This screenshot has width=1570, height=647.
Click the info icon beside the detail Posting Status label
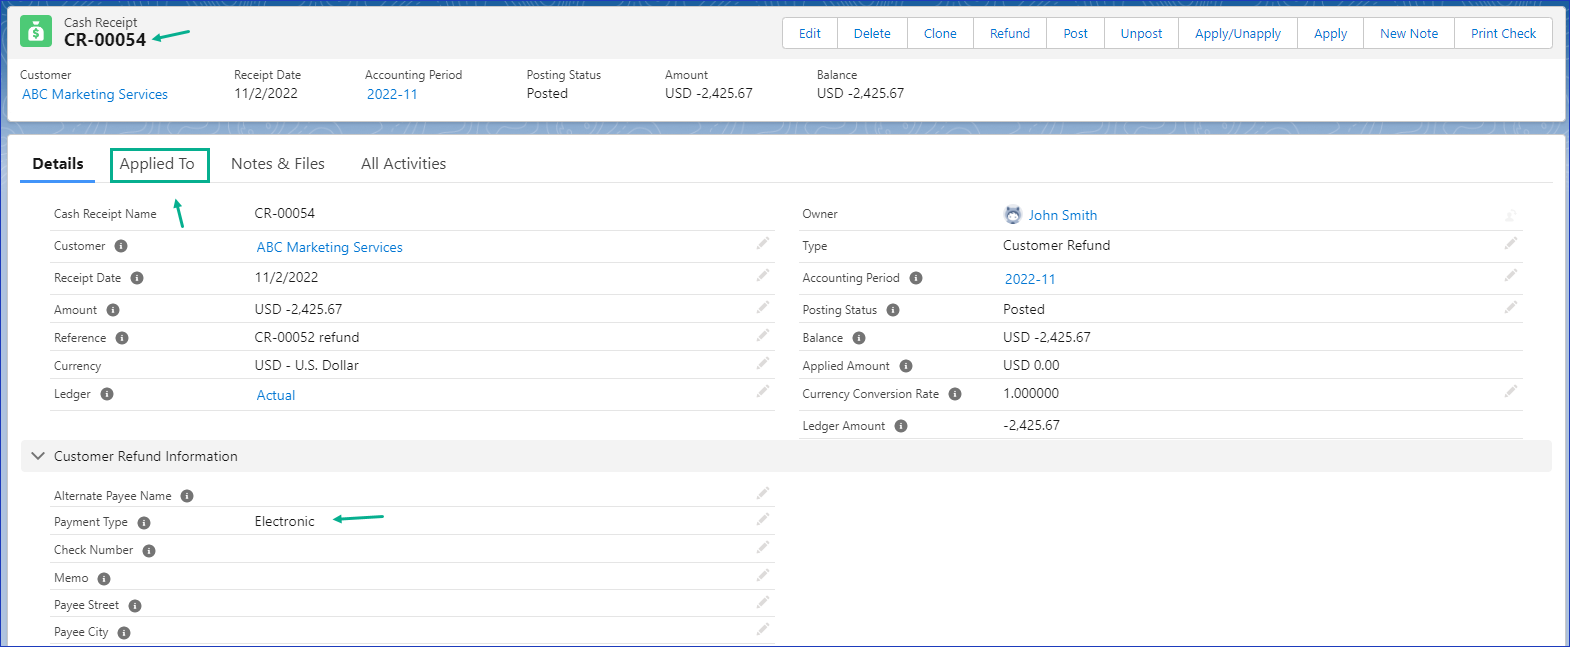(893, 310)
